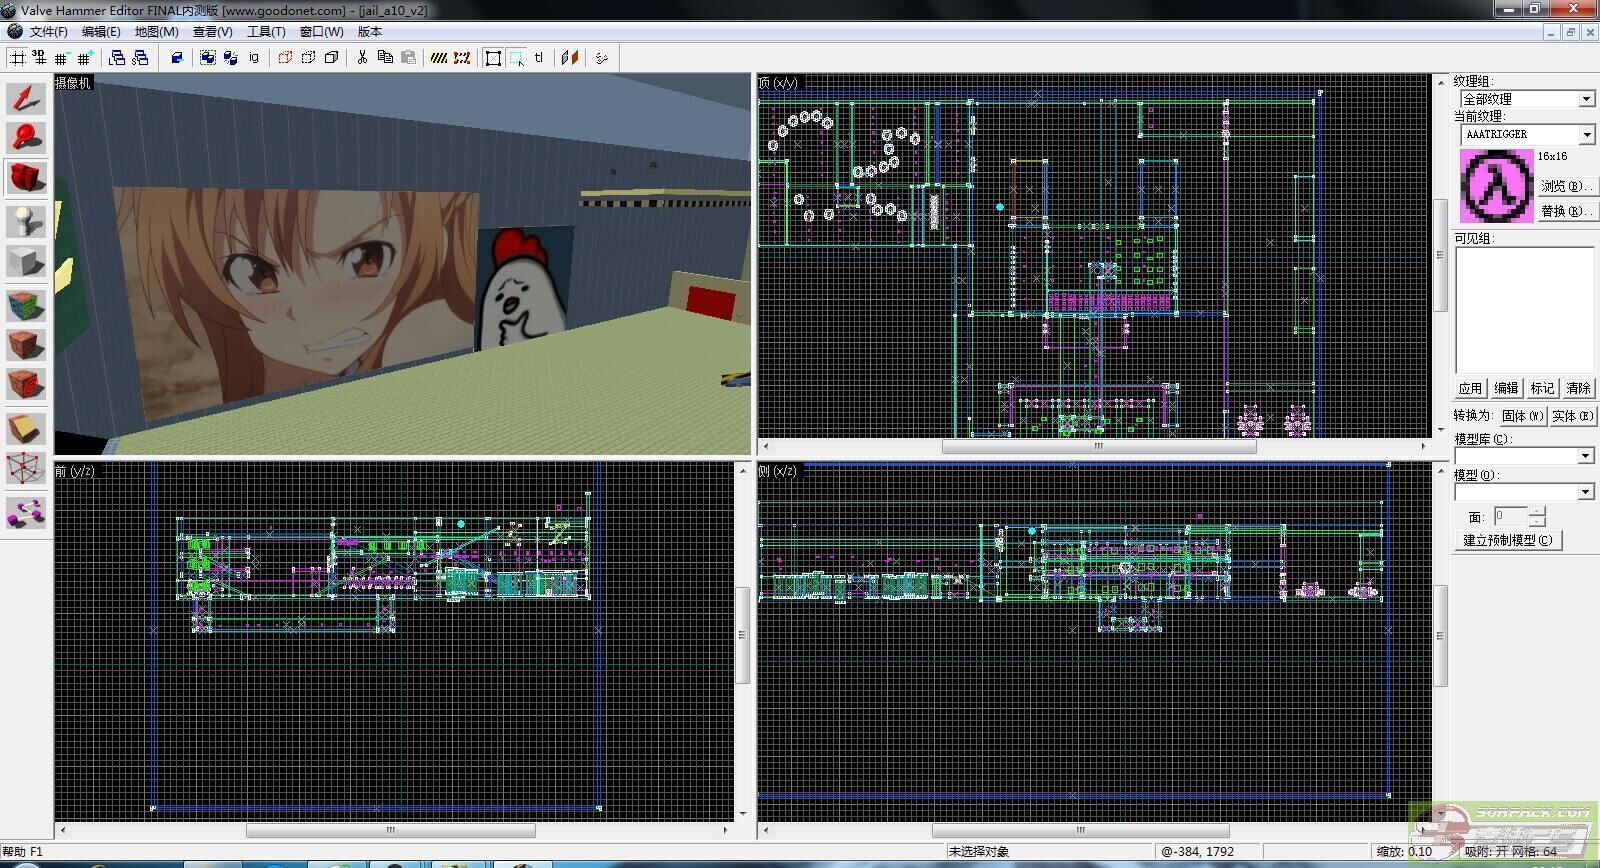Click the top x/y viewport horizontal scrollbar

[x=1098, y=447]
